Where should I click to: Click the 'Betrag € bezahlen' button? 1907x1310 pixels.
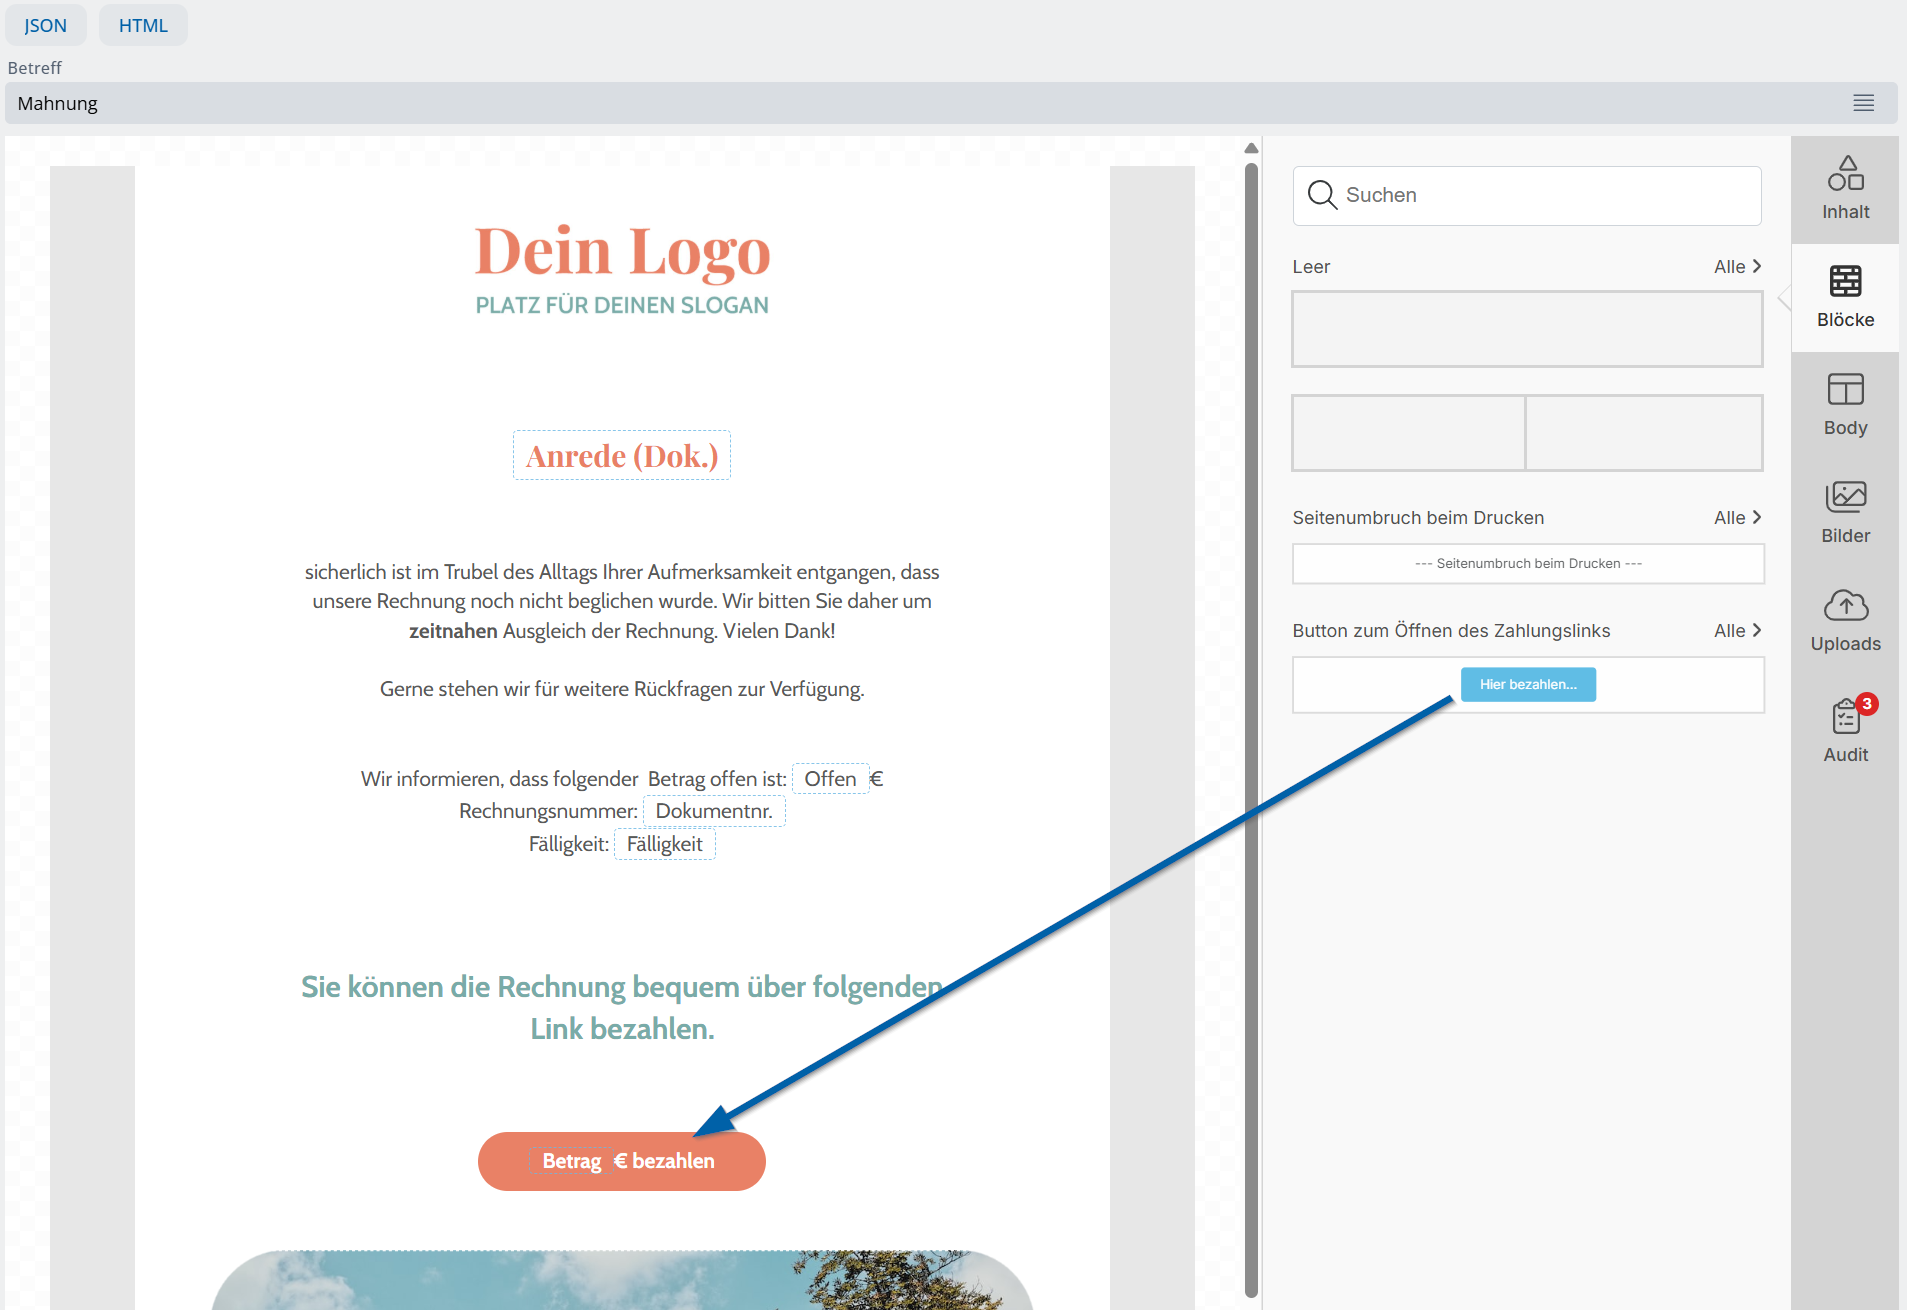621,1161
